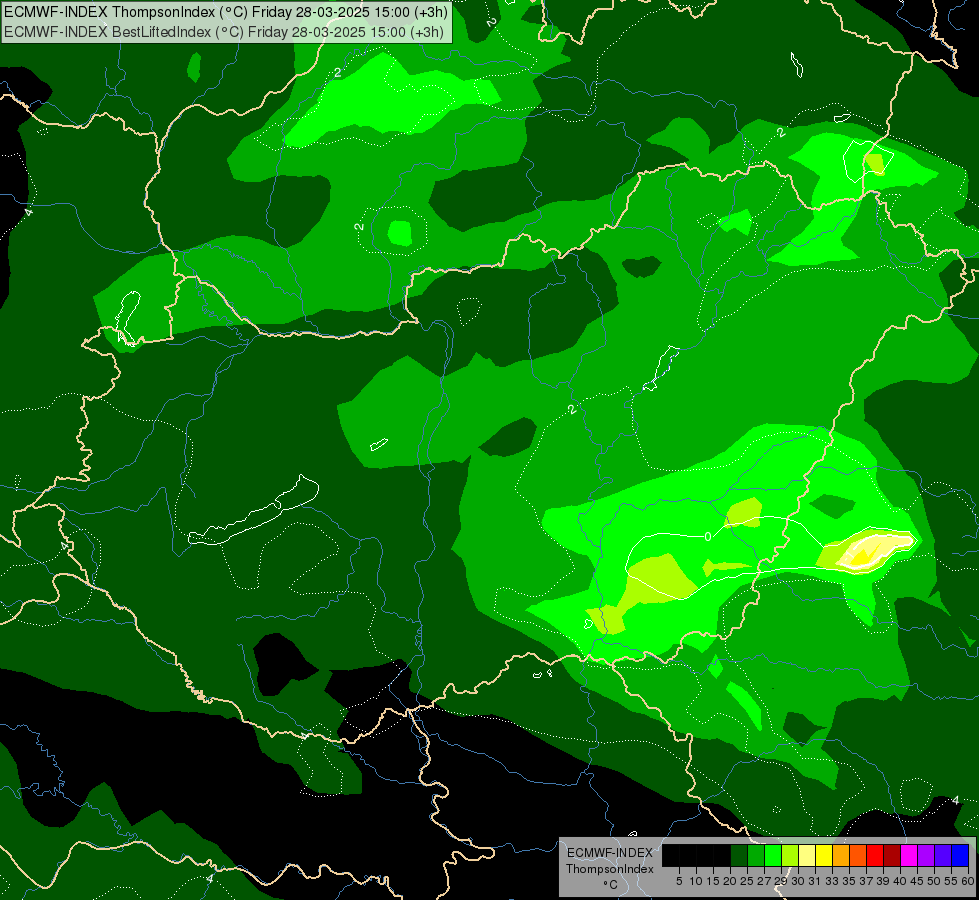Select the pale yellow 30-31 legend swatch
Screen dimensions: 979x900
pos(807,855)
